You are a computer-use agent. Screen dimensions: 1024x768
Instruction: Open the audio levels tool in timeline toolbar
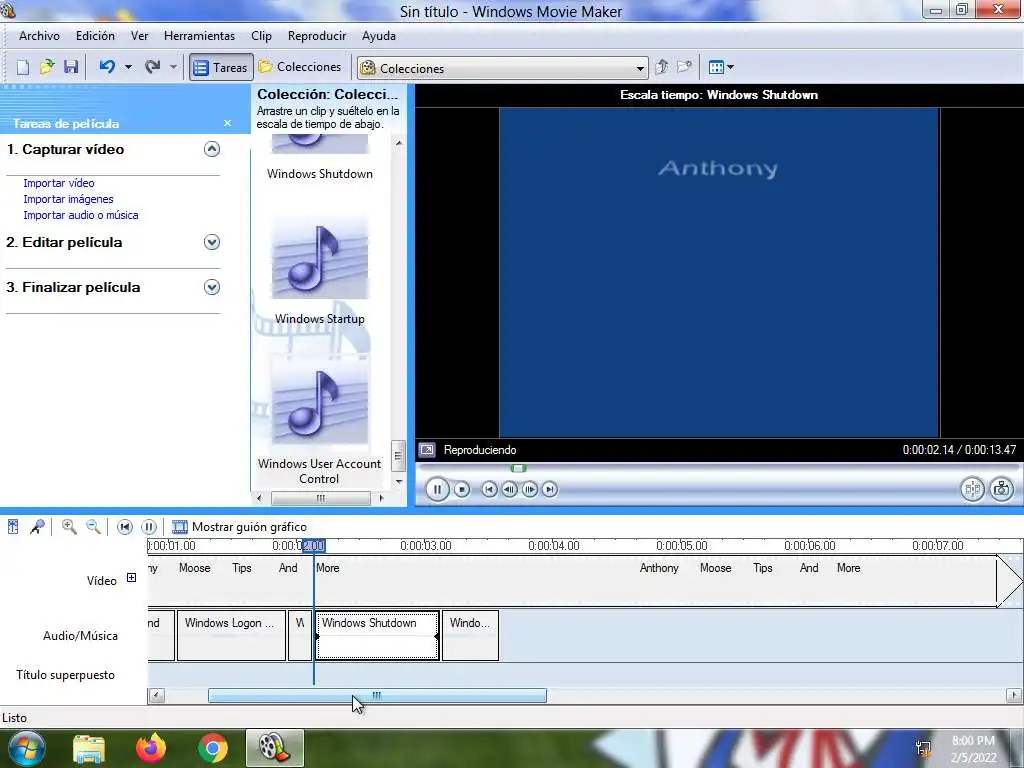coord(13,526)
